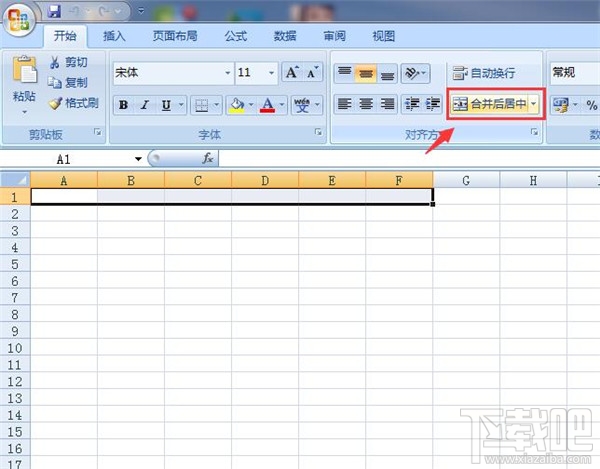
Task: Toggle align text right
Action: [387, 104]
